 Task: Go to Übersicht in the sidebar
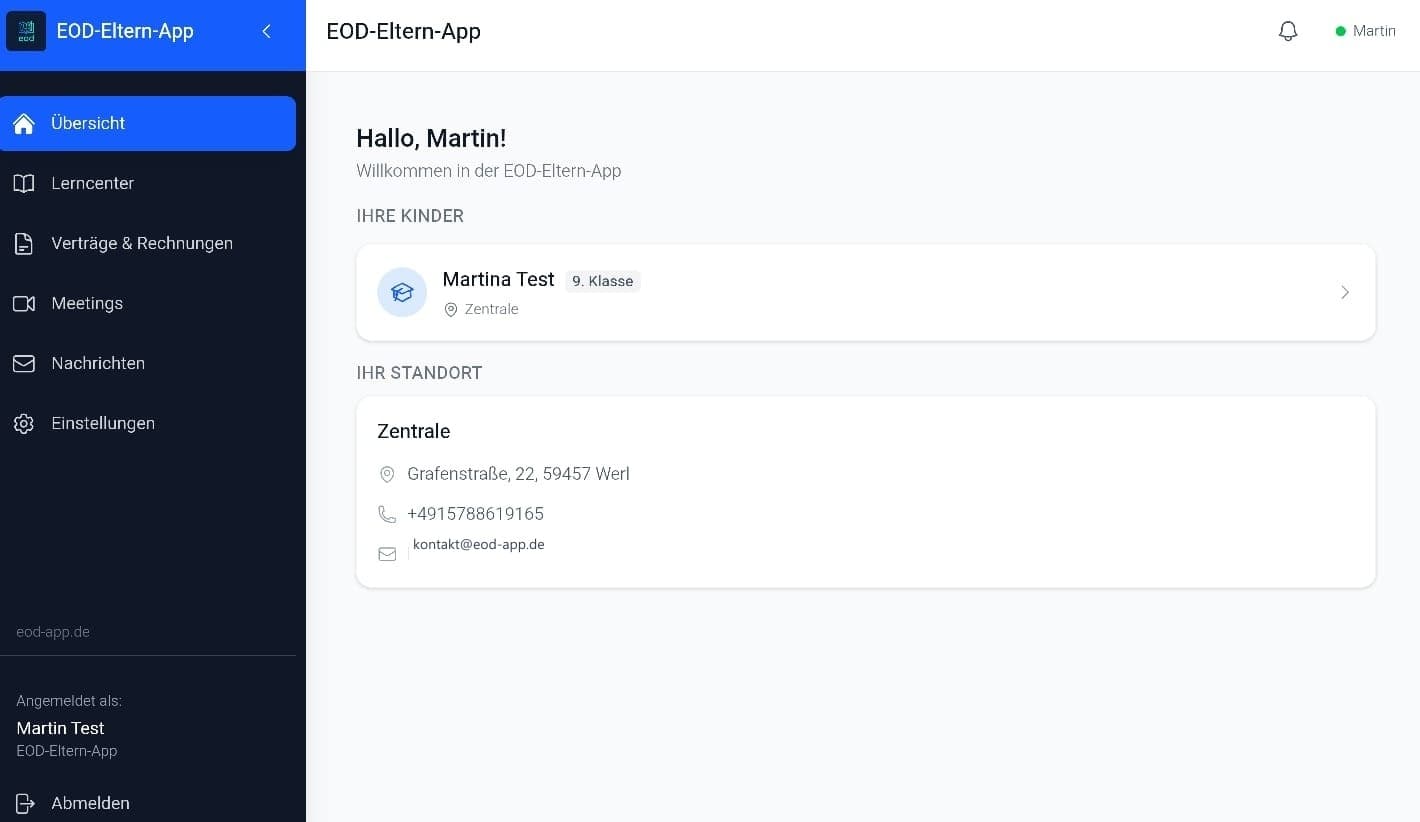(148, 123)
